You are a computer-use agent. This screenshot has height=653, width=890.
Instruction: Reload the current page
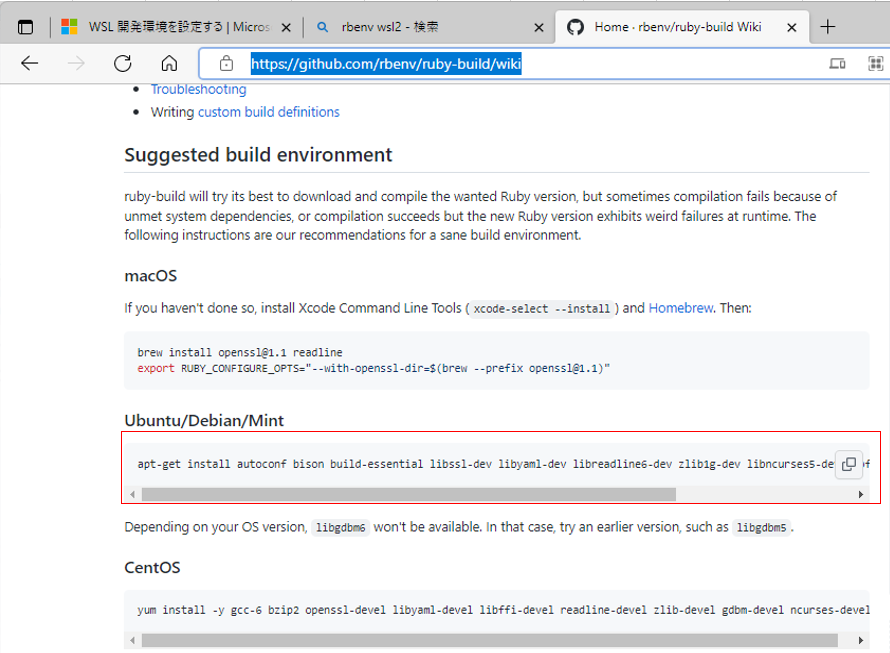[123, 63]
